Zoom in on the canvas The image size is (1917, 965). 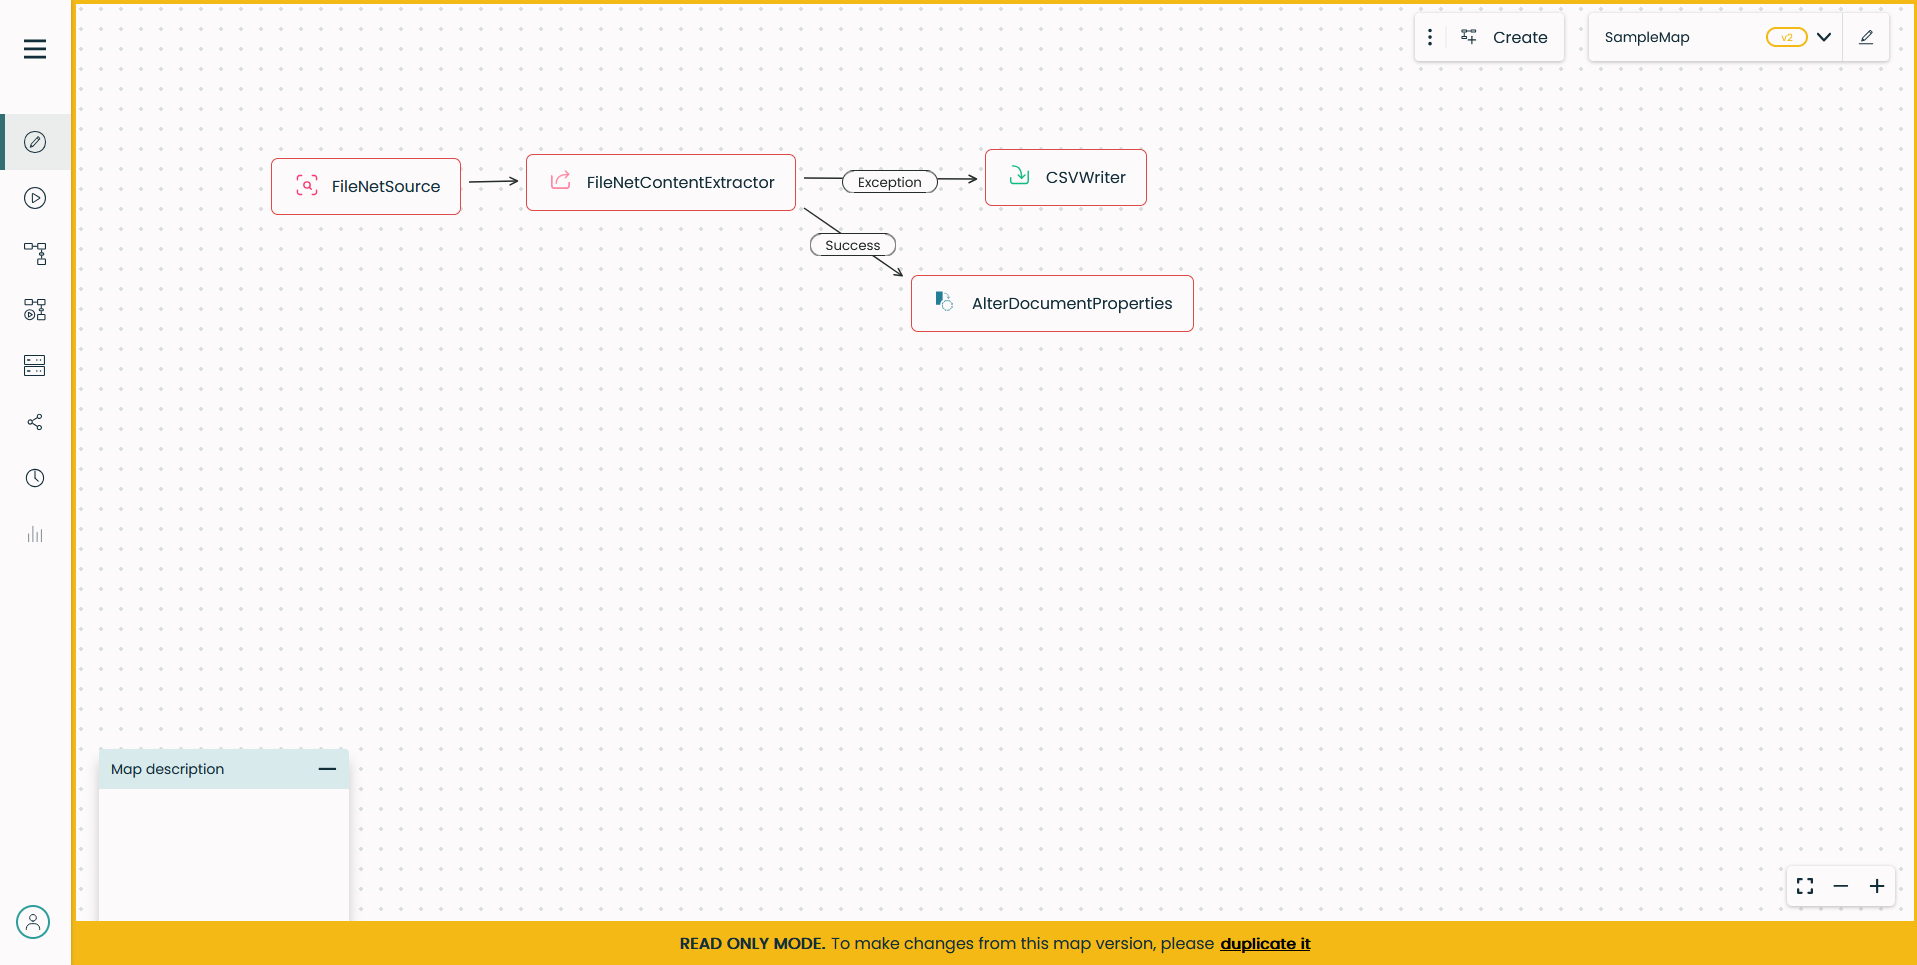[x=1877, y=886]
